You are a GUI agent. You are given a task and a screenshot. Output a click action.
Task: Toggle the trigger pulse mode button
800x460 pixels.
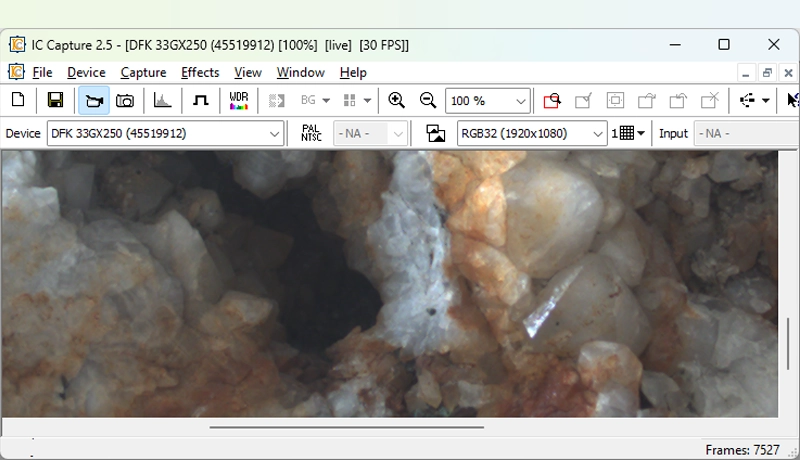point(200,100)
